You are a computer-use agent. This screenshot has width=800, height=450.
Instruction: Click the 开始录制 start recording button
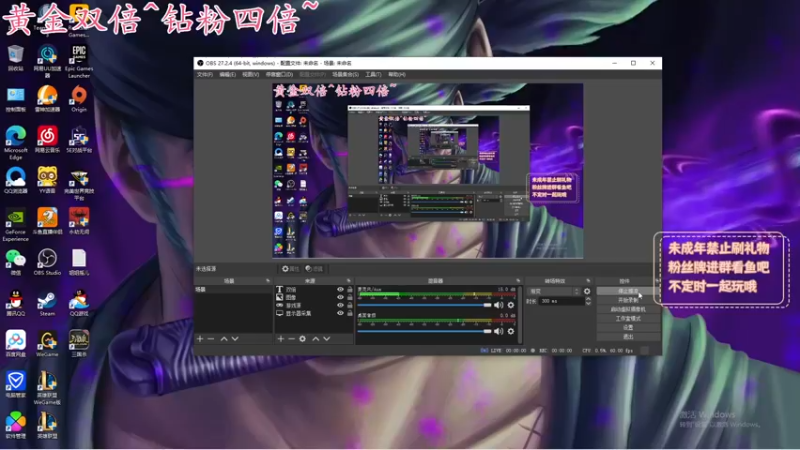pyautogui.click(x=628, y=300)
